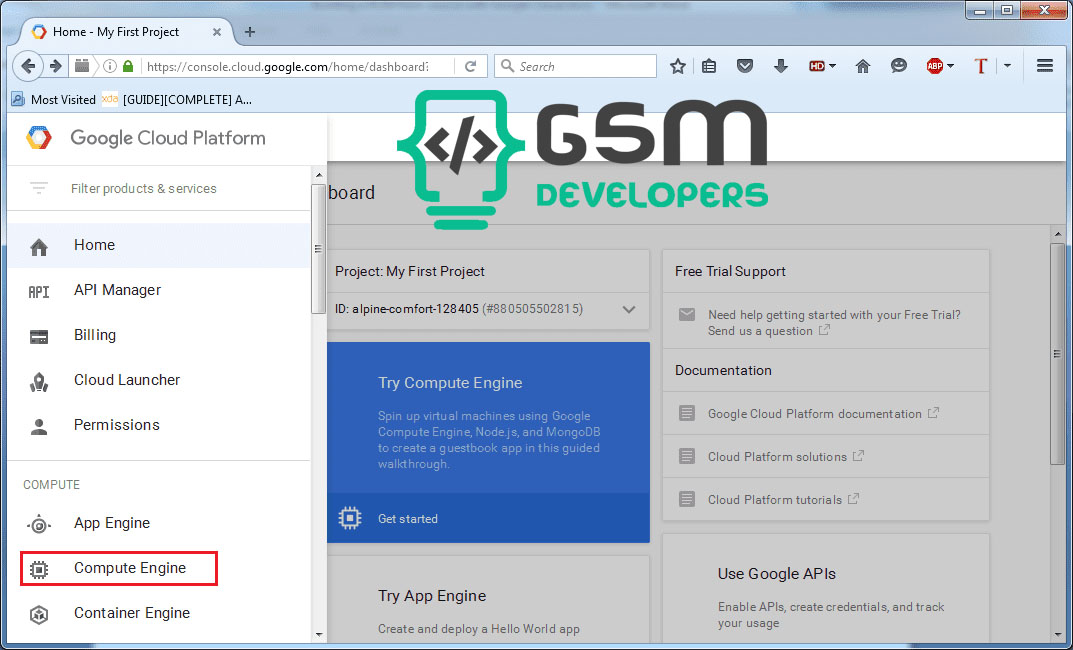
Task: Click the Compute Engine chip icon on Get started
Action: [x=350, y=518]
